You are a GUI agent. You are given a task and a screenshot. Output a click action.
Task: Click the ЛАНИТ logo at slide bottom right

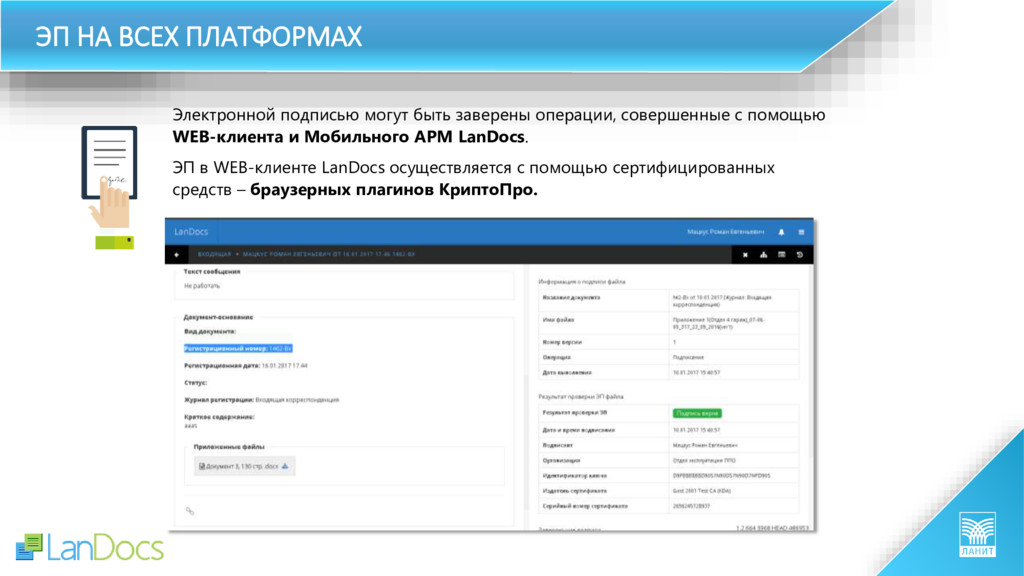pos(977,534)
